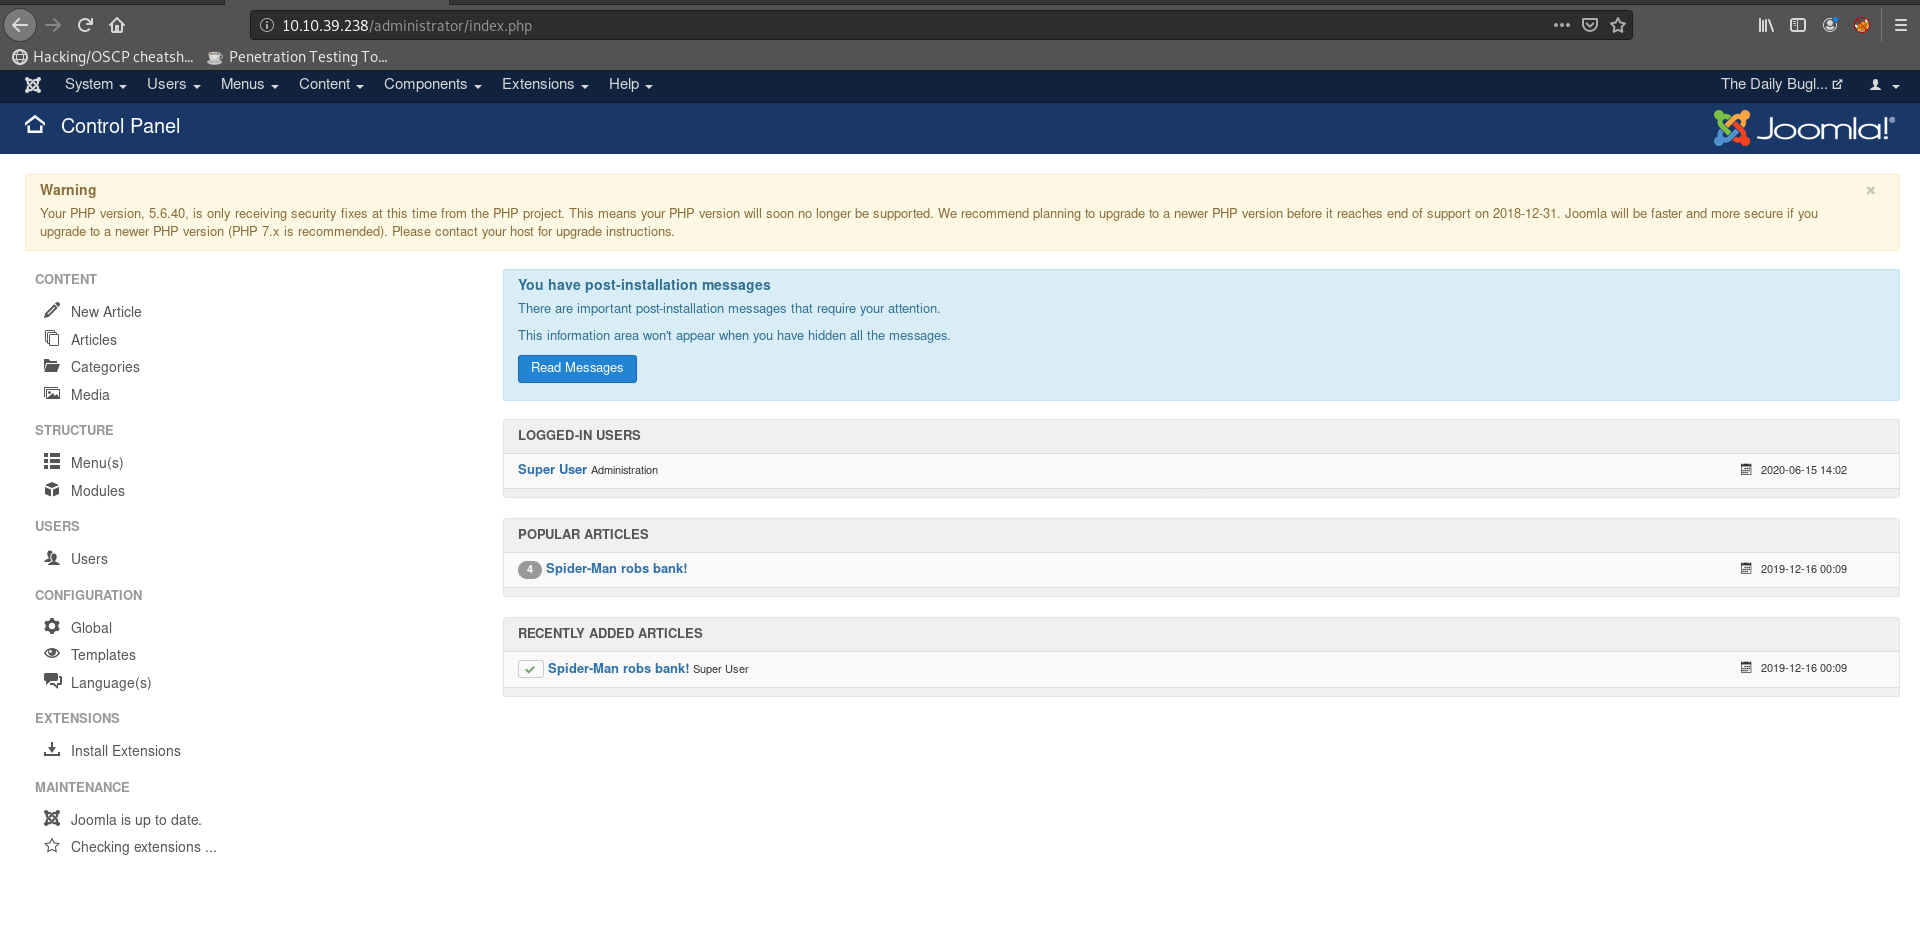Click the Firefox account icon
Screen dimensions: 1920x935
1830,25
